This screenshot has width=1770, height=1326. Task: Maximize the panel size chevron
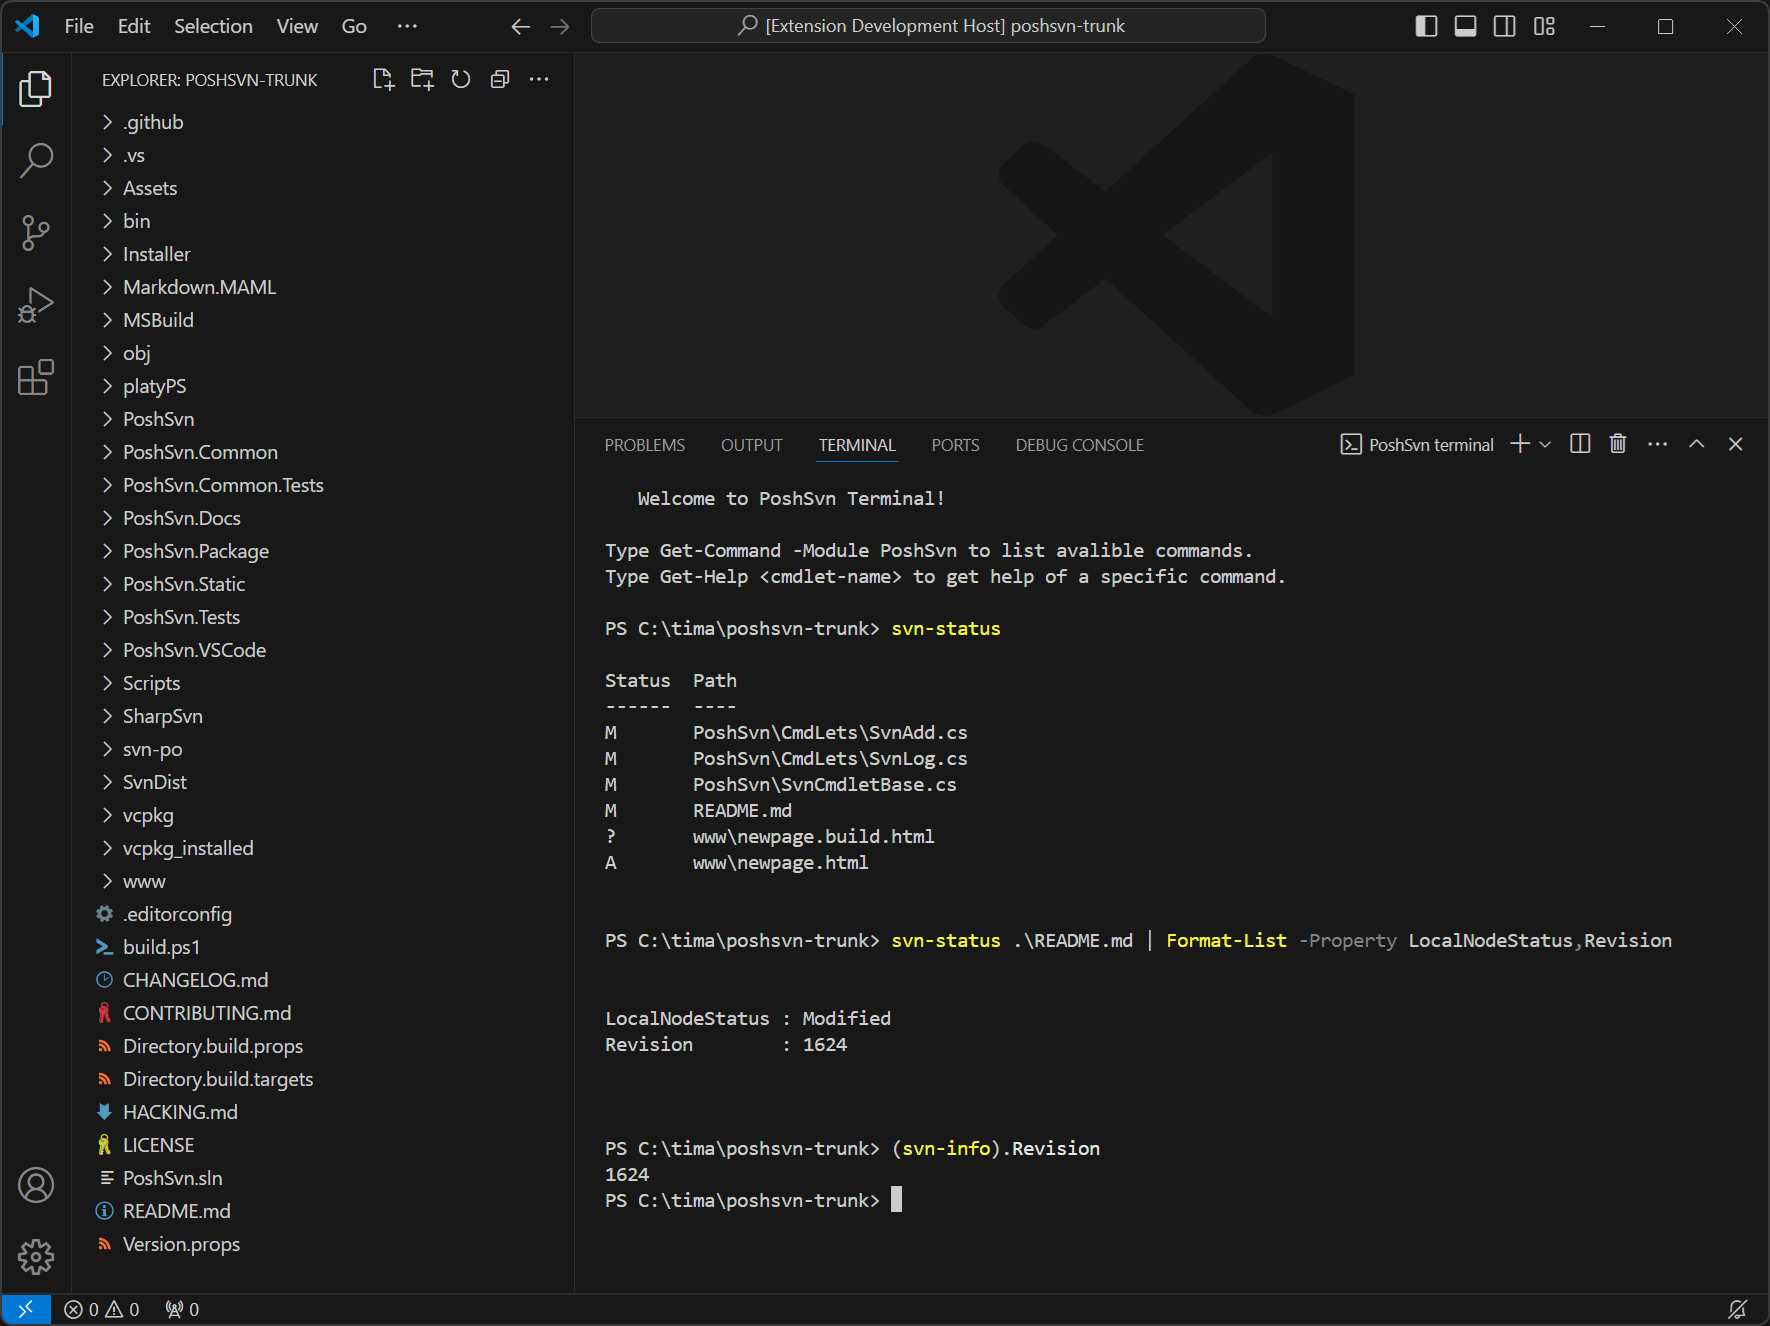[1697, 444]
